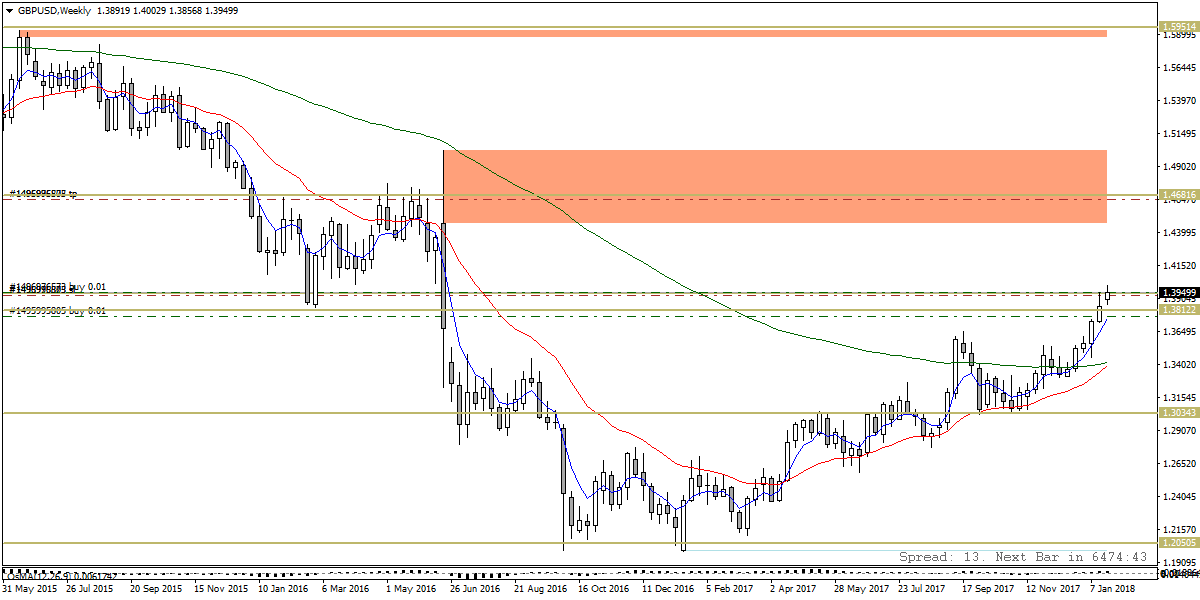Click the 1.24045 price scale value

click(x=1181, y=496)
